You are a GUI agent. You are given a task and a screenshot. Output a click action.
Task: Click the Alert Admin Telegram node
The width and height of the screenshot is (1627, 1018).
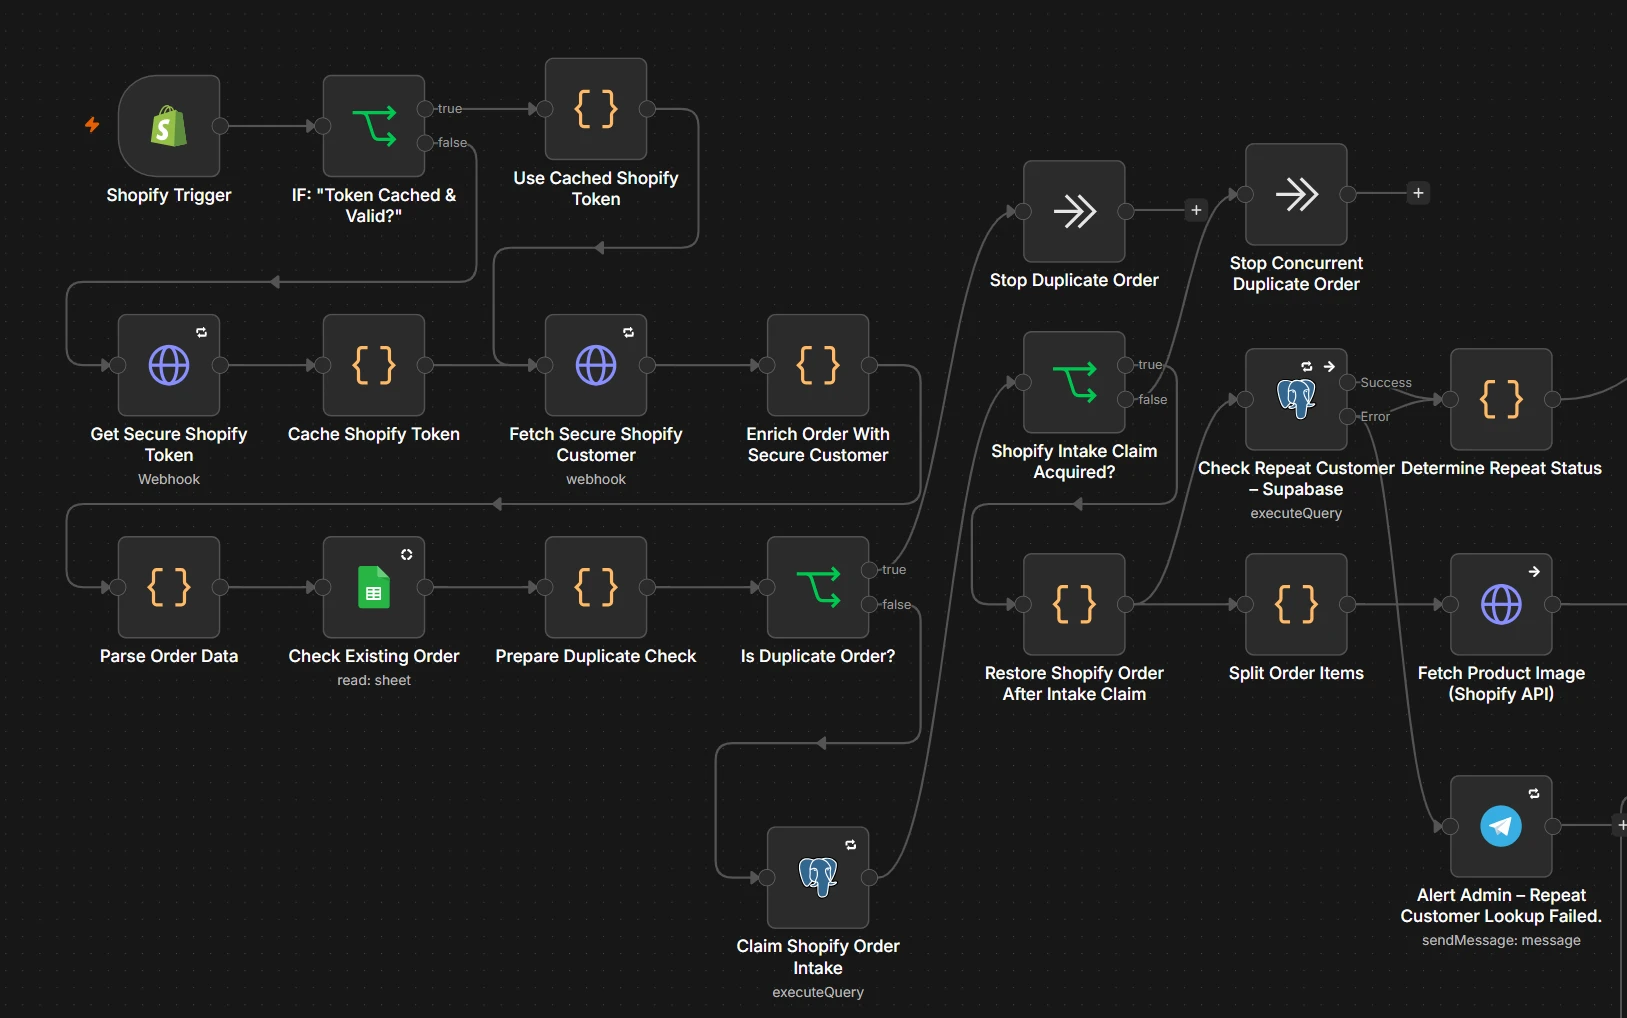pos(1501,826)
